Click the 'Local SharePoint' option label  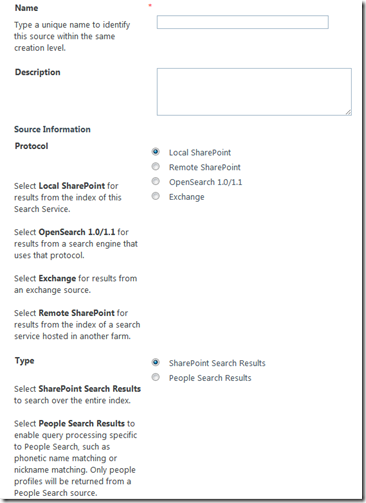tap(200, 153)
